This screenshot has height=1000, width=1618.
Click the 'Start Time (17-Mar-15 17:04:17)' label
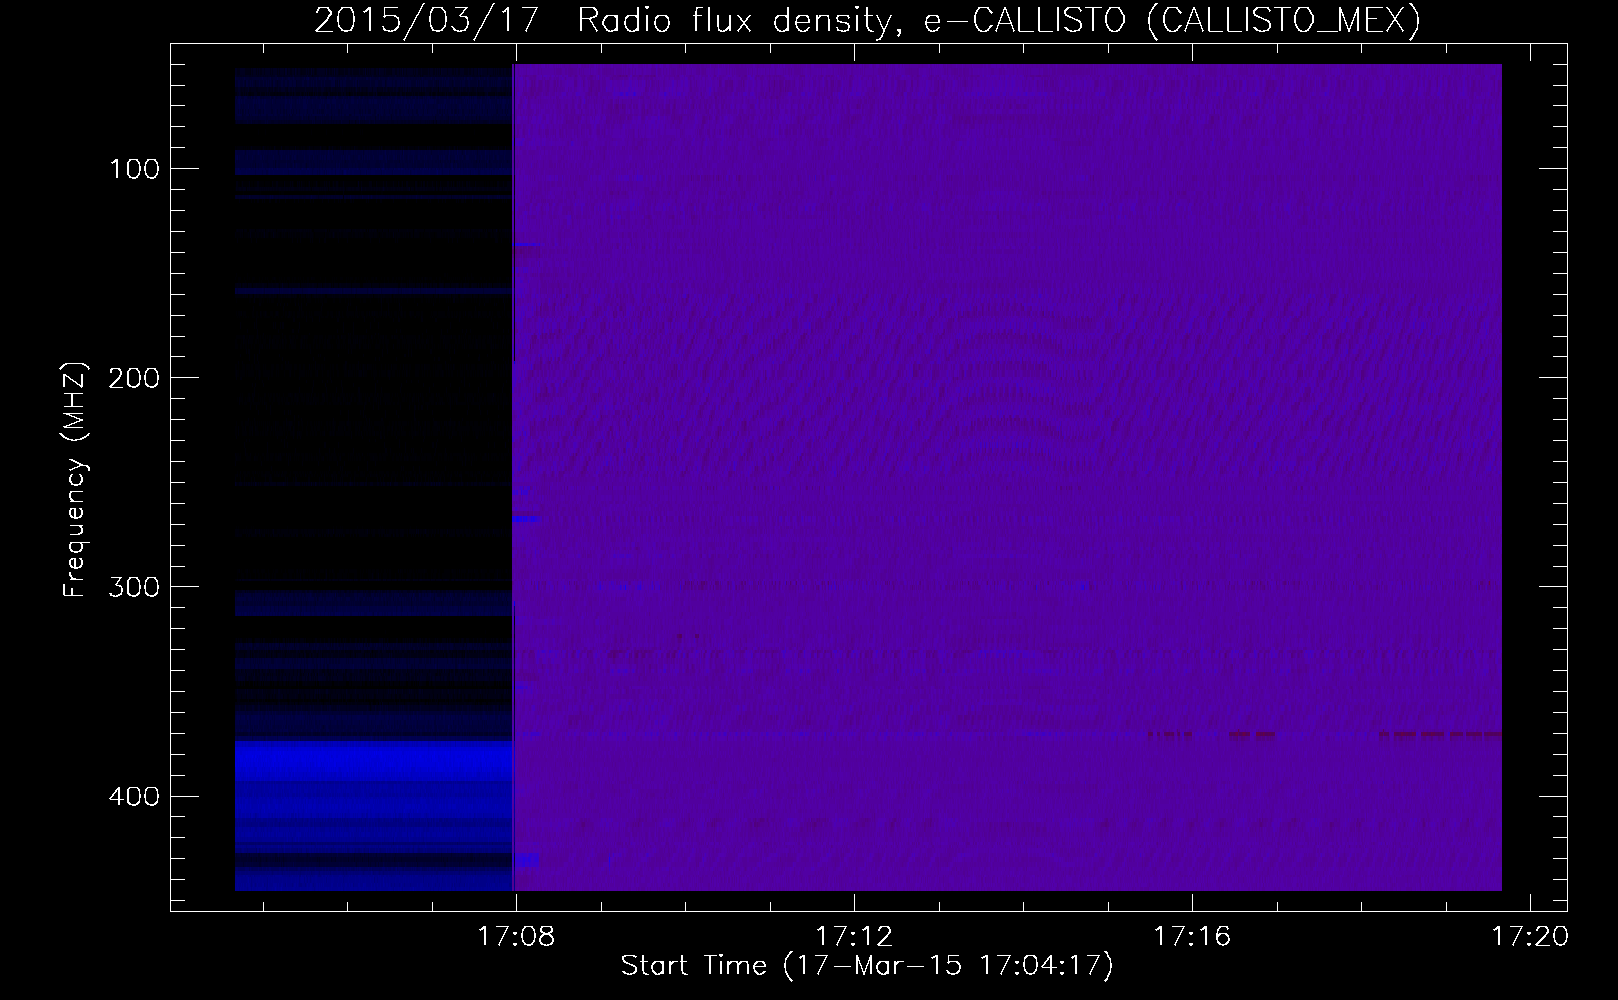(867, 966)
